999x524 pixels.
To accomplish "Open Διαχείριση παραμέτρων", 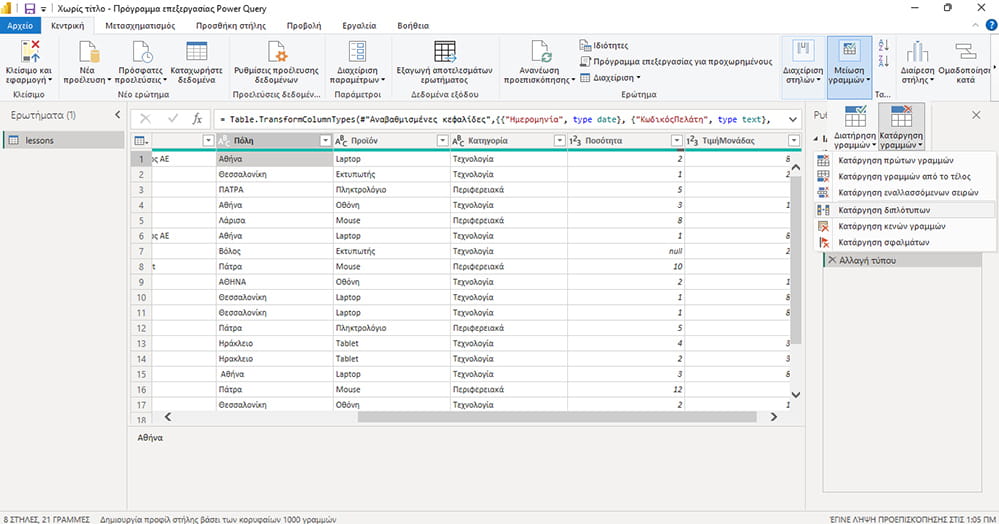I will tap(357, 62).
